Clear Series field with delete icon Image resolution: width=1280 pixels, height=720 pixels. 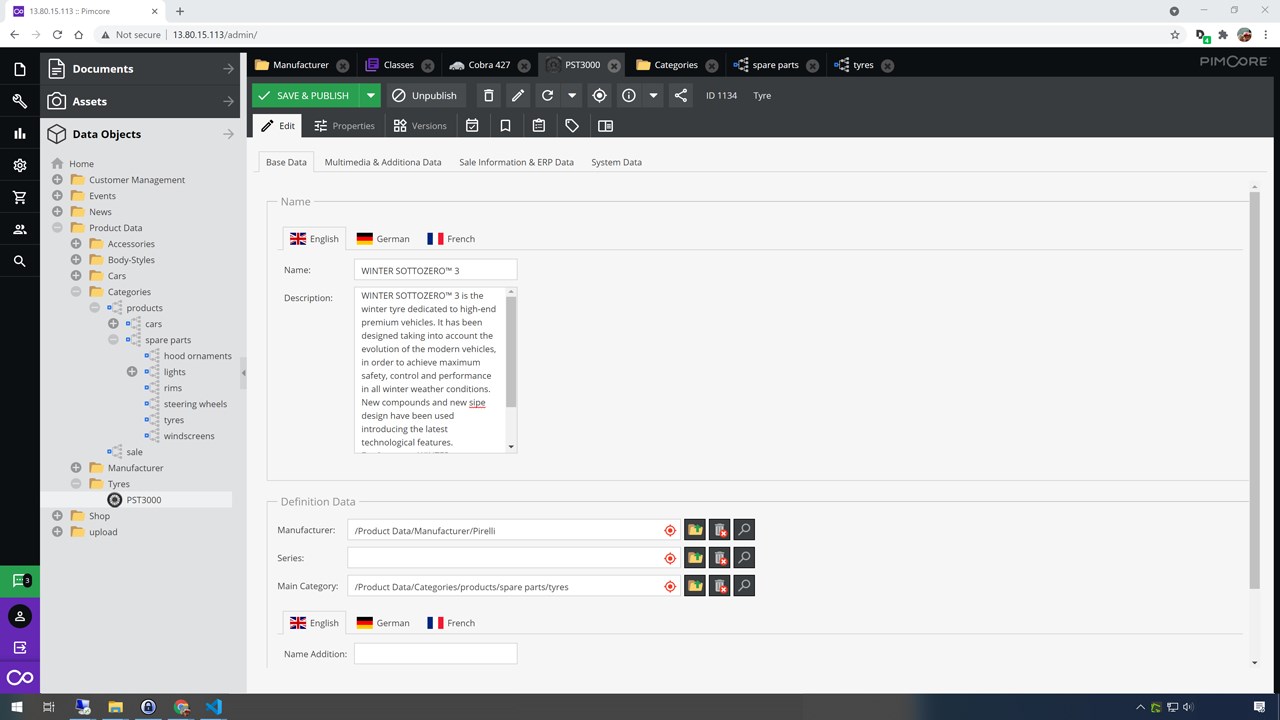pos(720,558)
